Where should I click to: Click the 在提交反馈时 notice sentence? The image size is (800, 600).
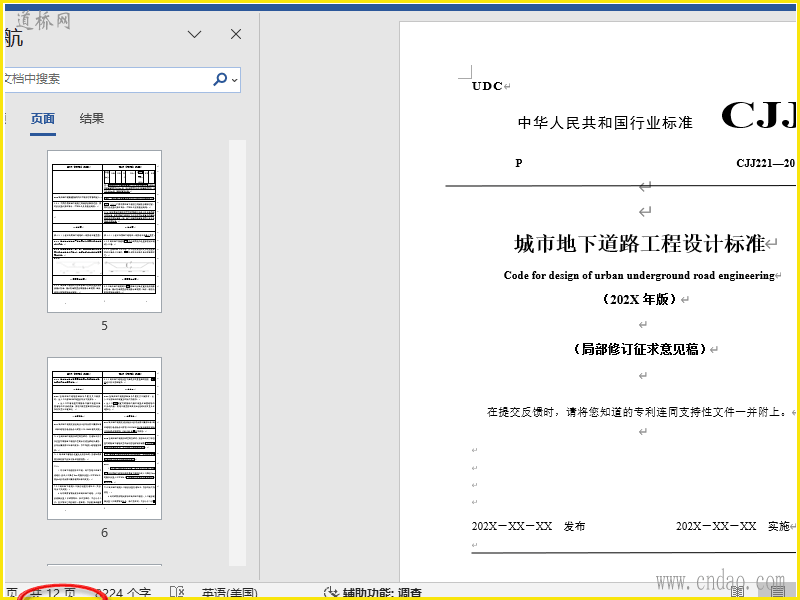point(637,412)
